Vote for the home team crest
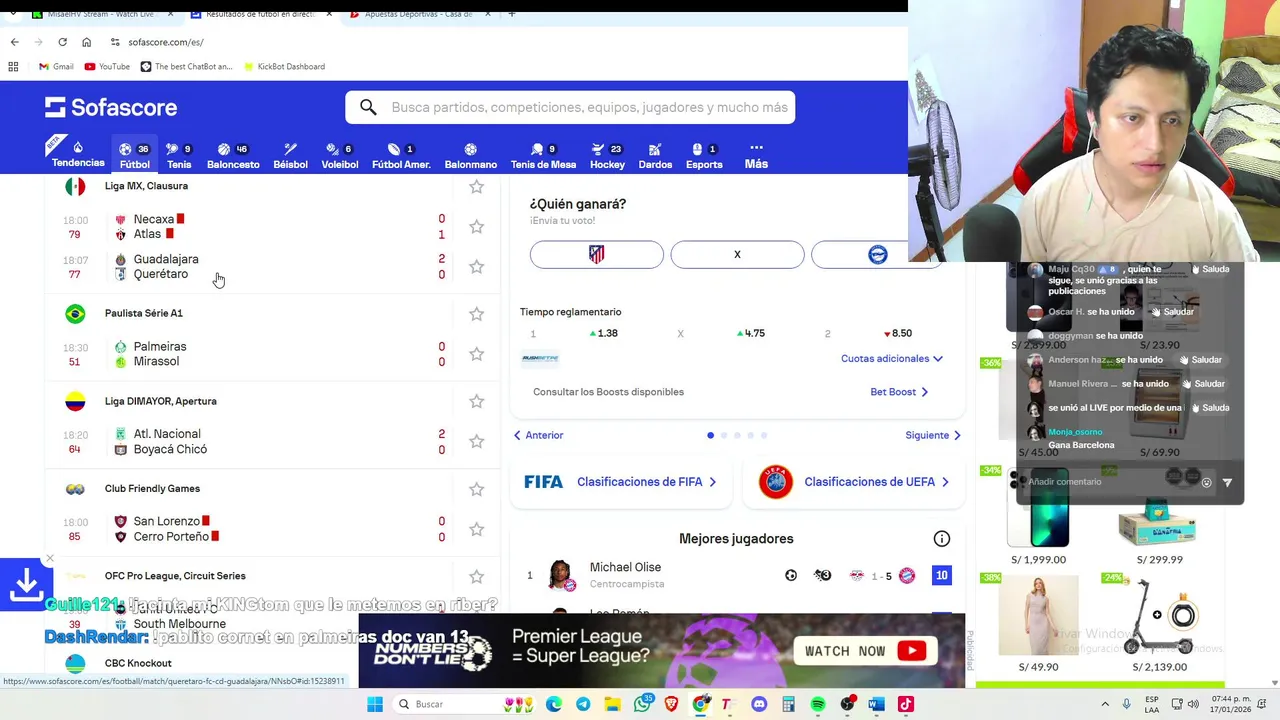The image size is (1280, 720). pos(596,255)
